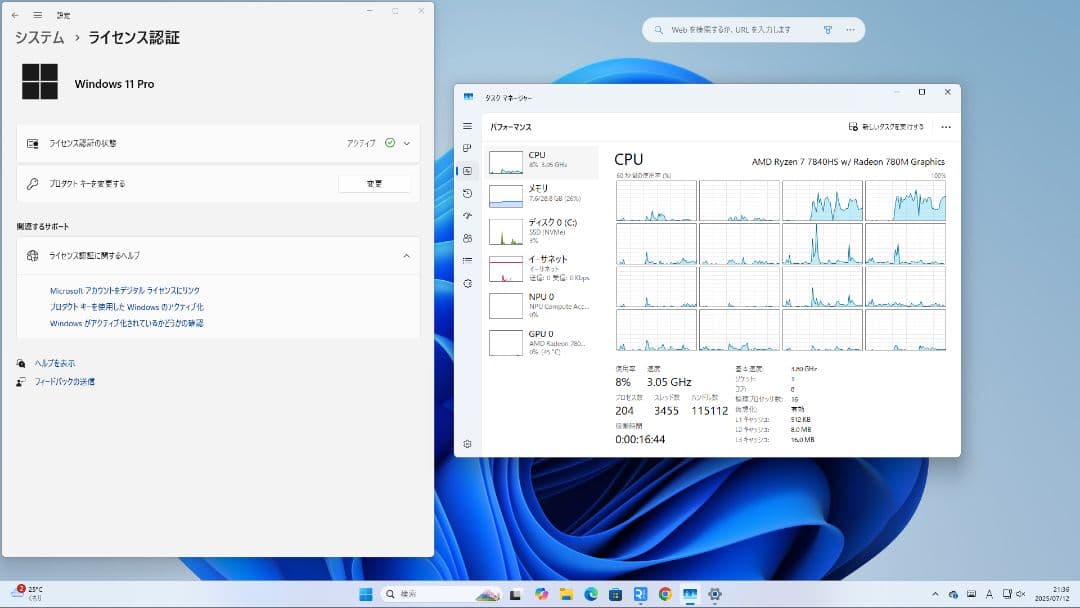Open the desktop search widget more menu
Image resolution: width=1080 pixels, height=608 pixels.
[851, 30]
